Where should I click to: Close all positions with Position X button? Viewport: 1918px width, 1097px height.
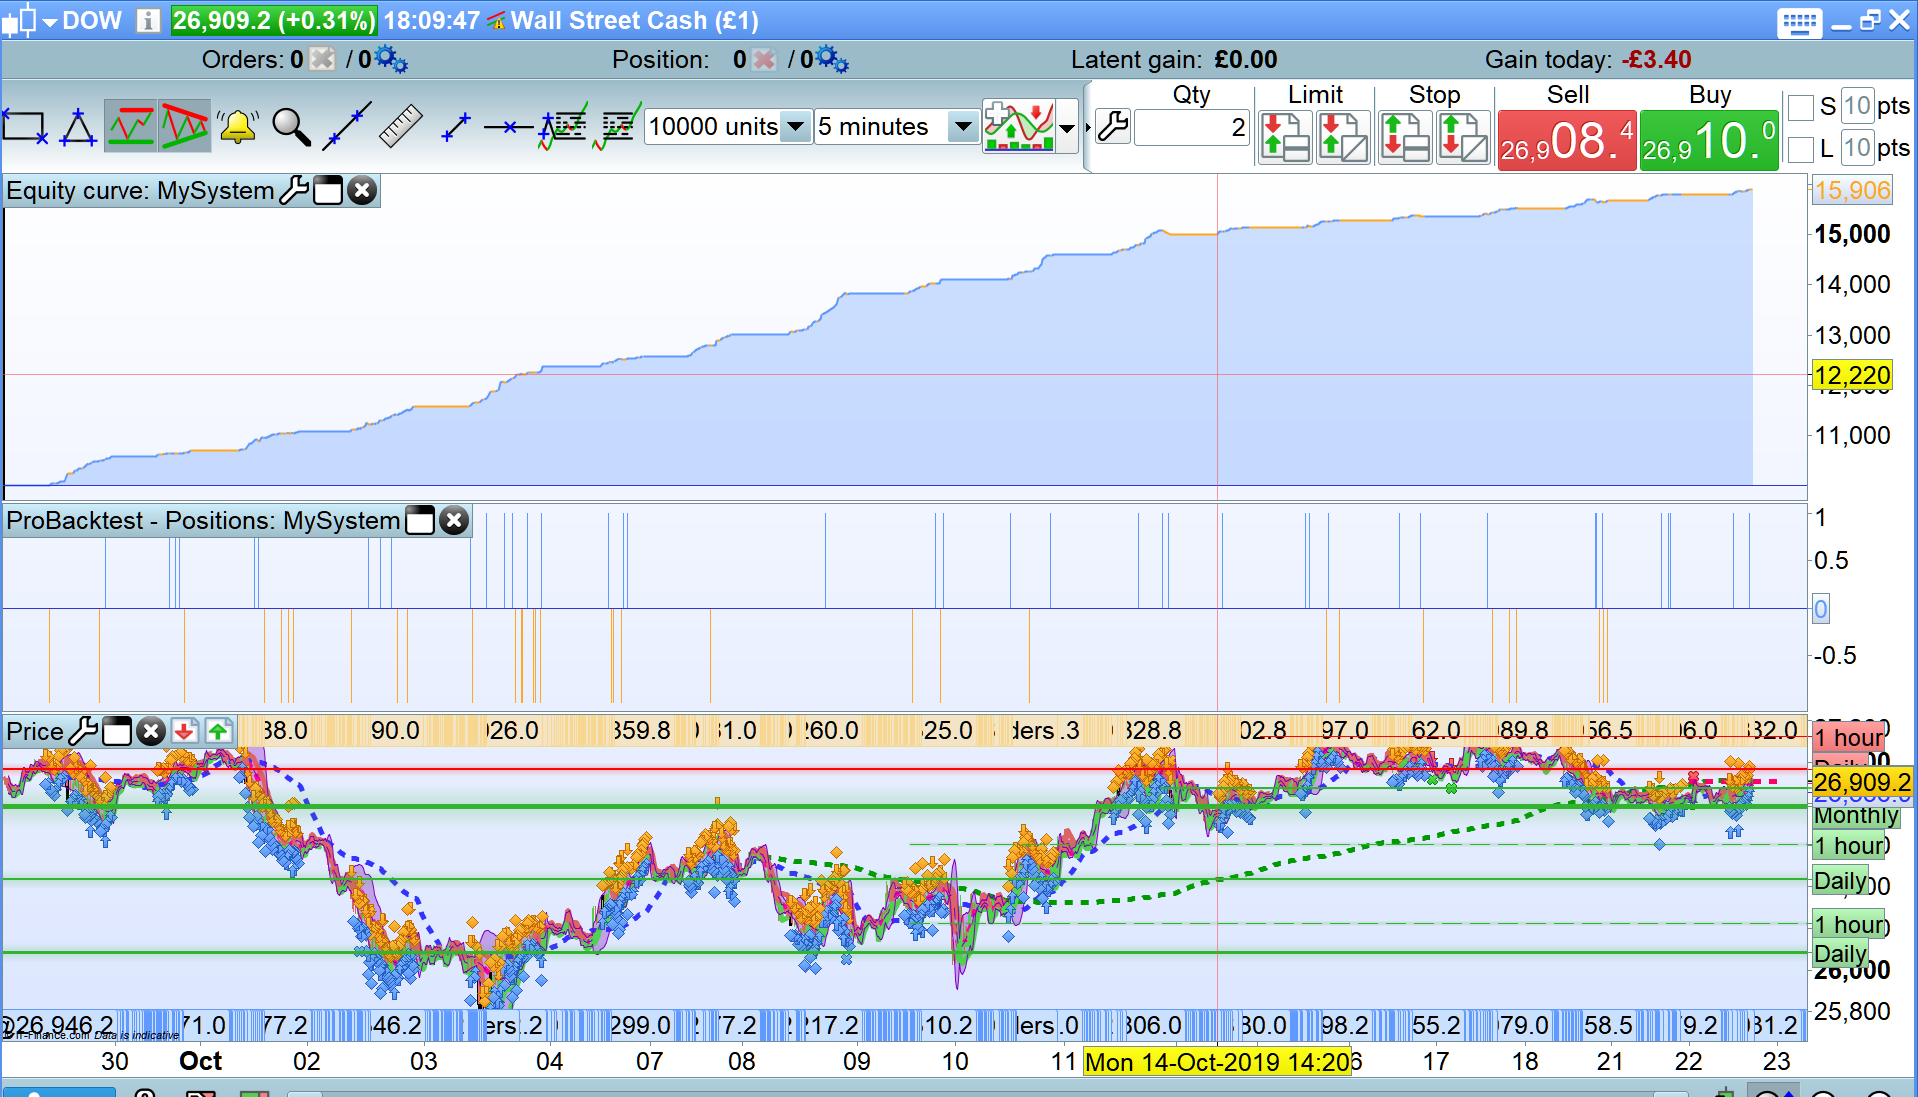click(x=764, y=59)
